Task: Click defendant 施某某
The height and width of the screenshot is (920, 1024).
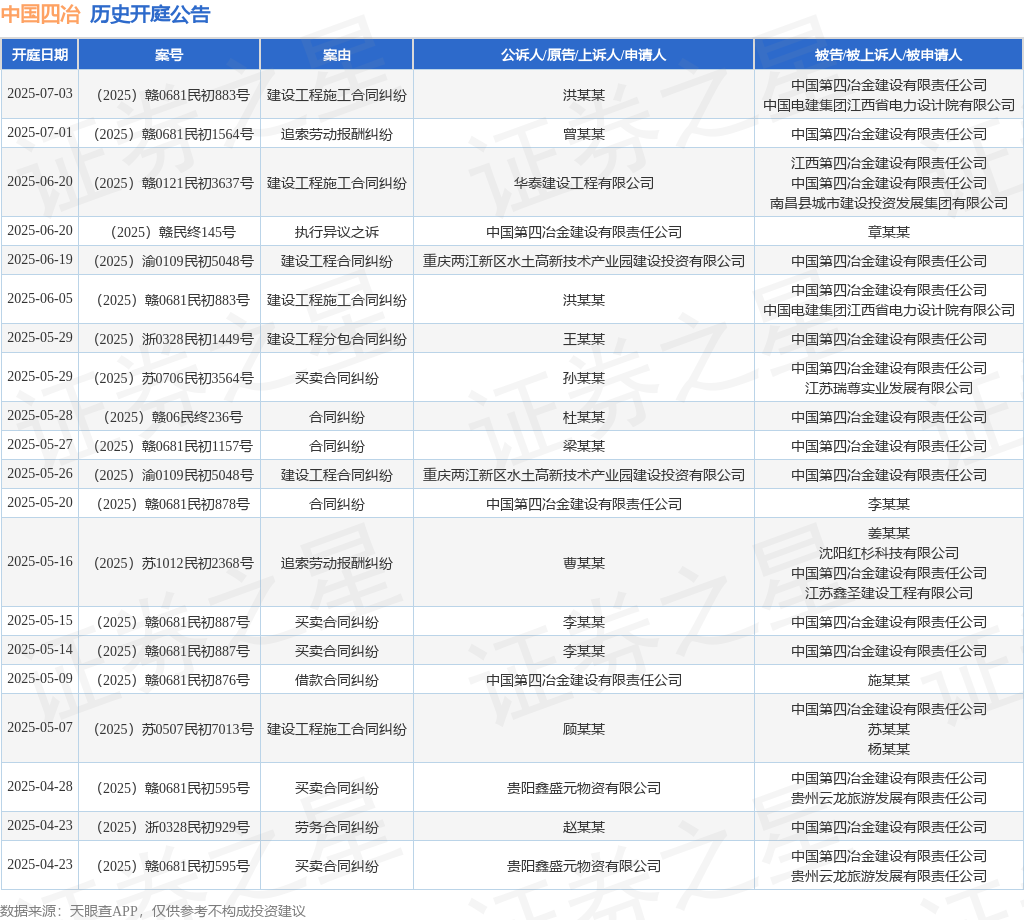Action: (889, 680)
